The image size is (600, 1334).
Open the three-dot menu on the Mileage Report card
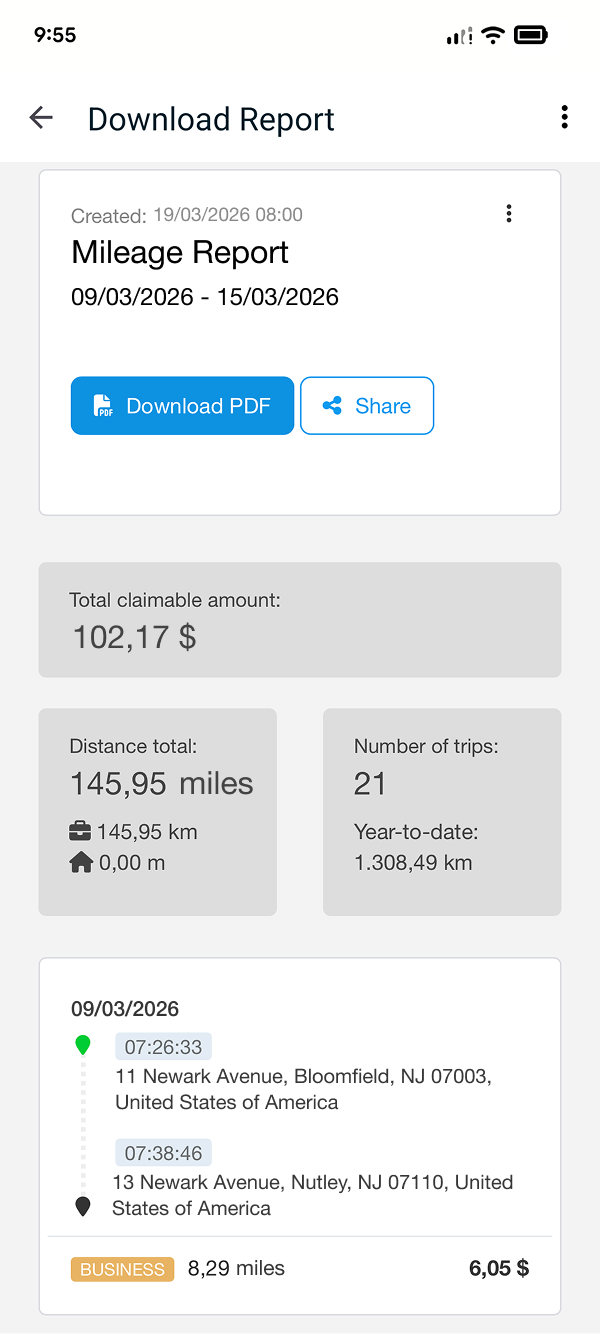509,213
